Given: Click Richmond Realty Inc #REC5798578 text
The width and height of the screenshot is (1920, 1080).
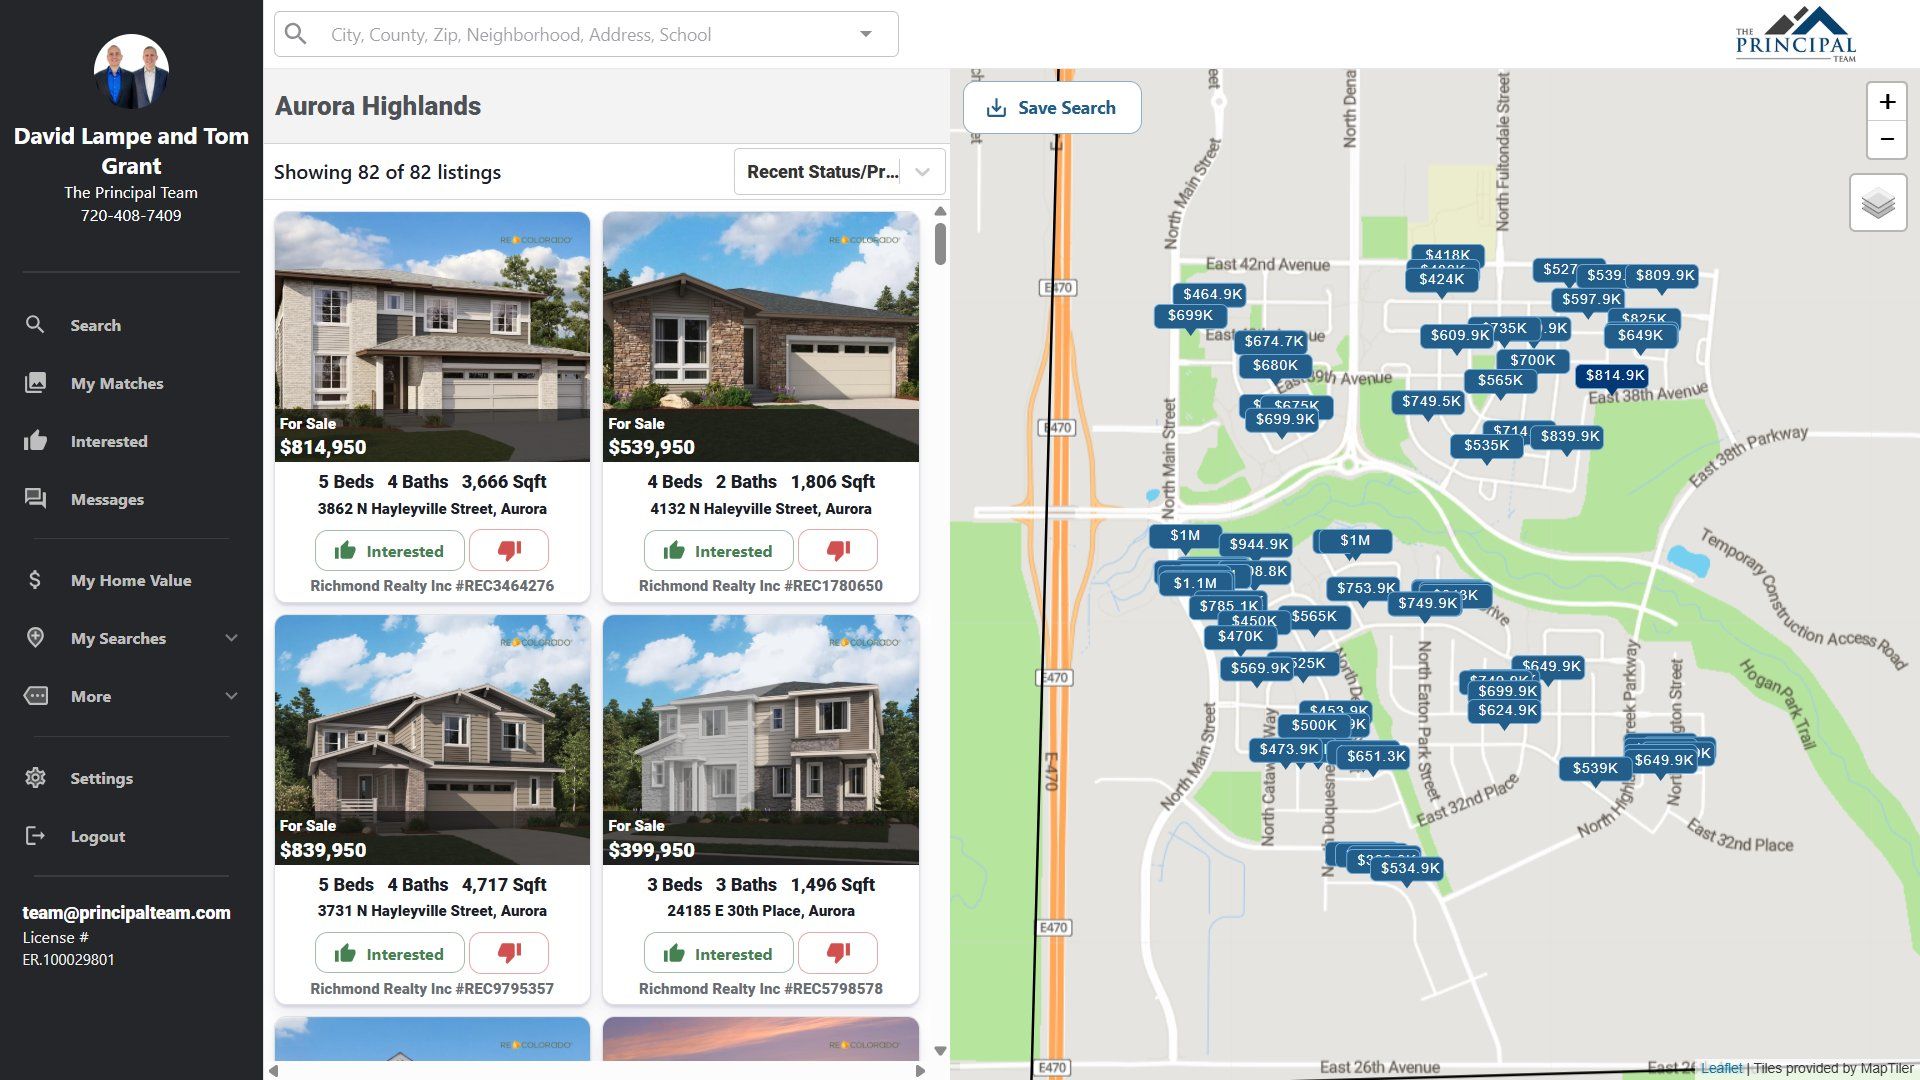Looking at the screenshot, I should click(761, 989).
